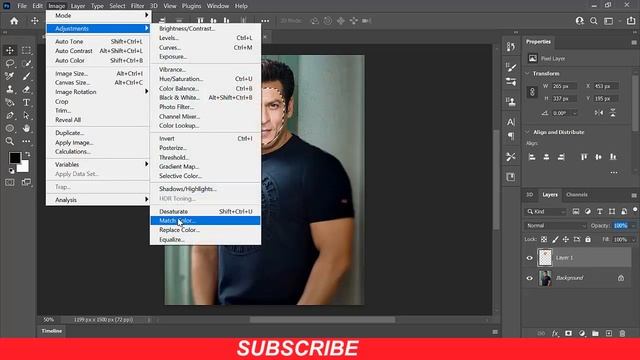Open the Select menu
Image resolution: width=640 pixels, height=360 pixels.
coord(117,6)
